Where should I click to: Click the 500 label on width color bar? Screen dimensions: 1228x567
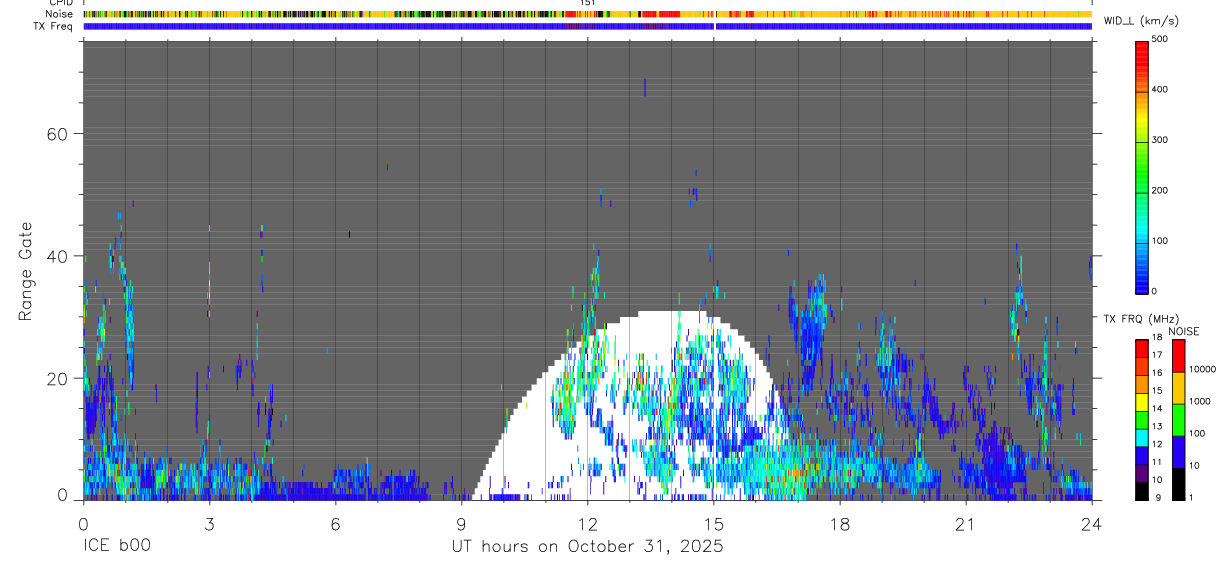[1160, 39]
